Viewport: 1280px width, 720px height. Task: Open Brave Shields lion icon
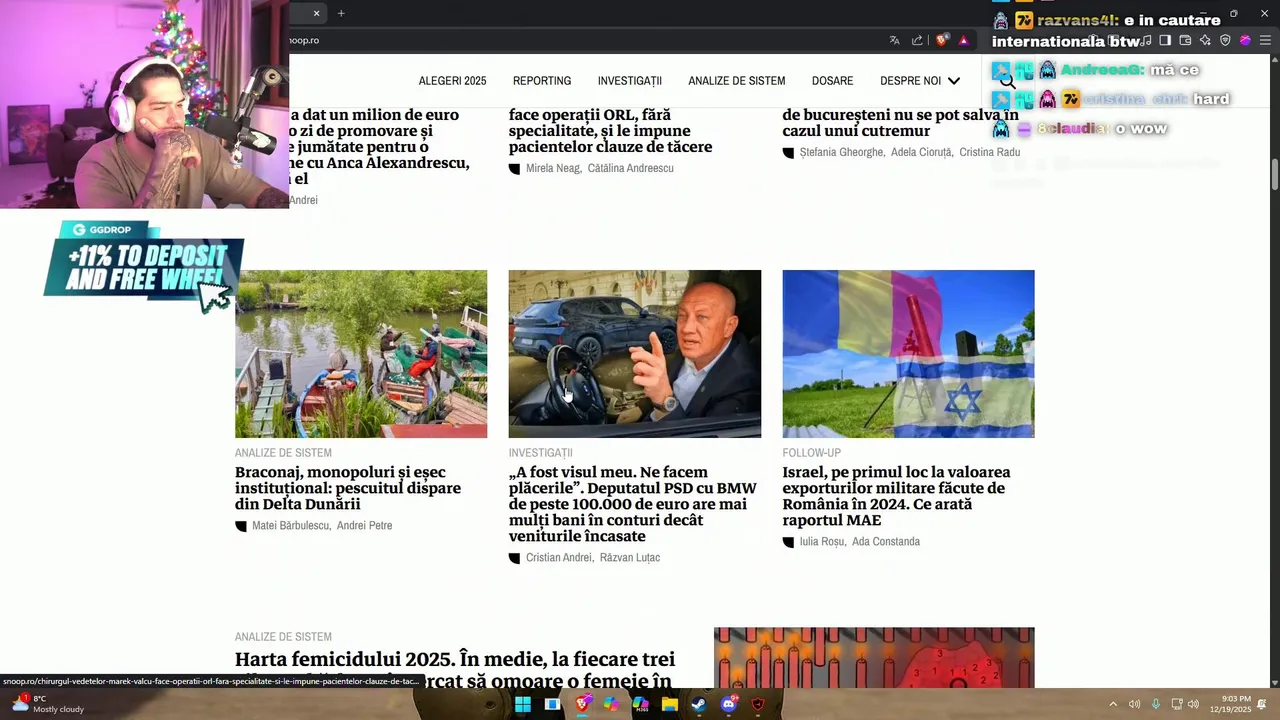[942, 40]
